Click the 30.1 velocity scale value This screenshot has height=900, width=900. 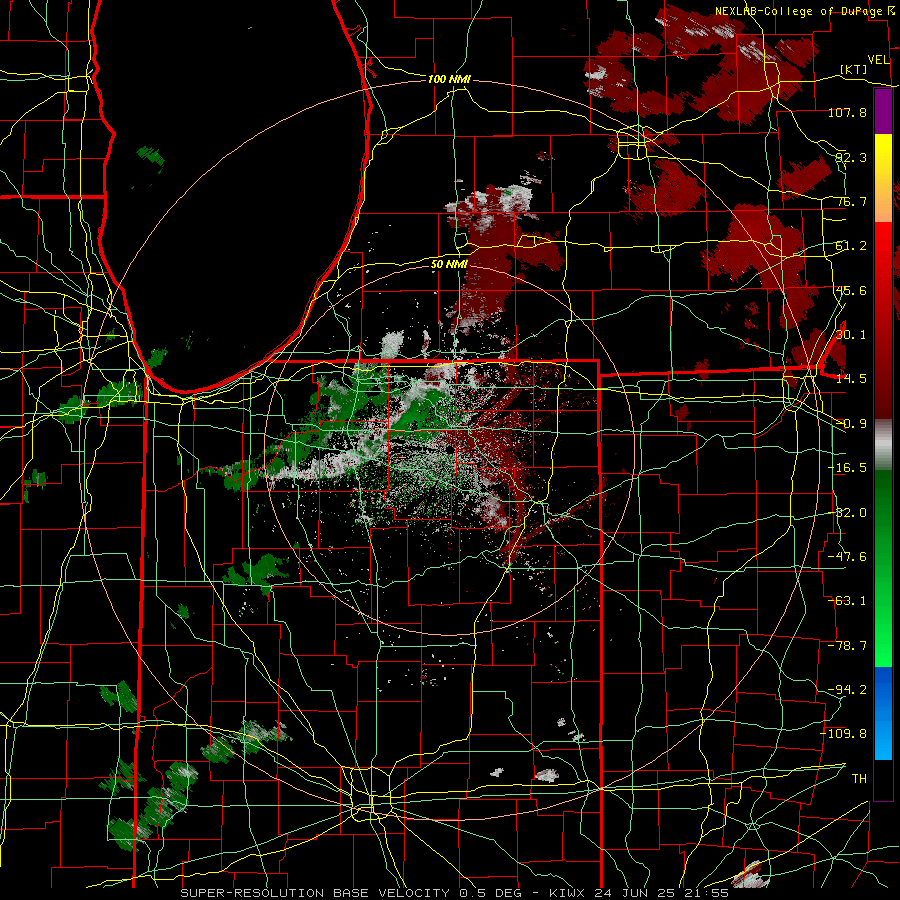pos(851,335)
